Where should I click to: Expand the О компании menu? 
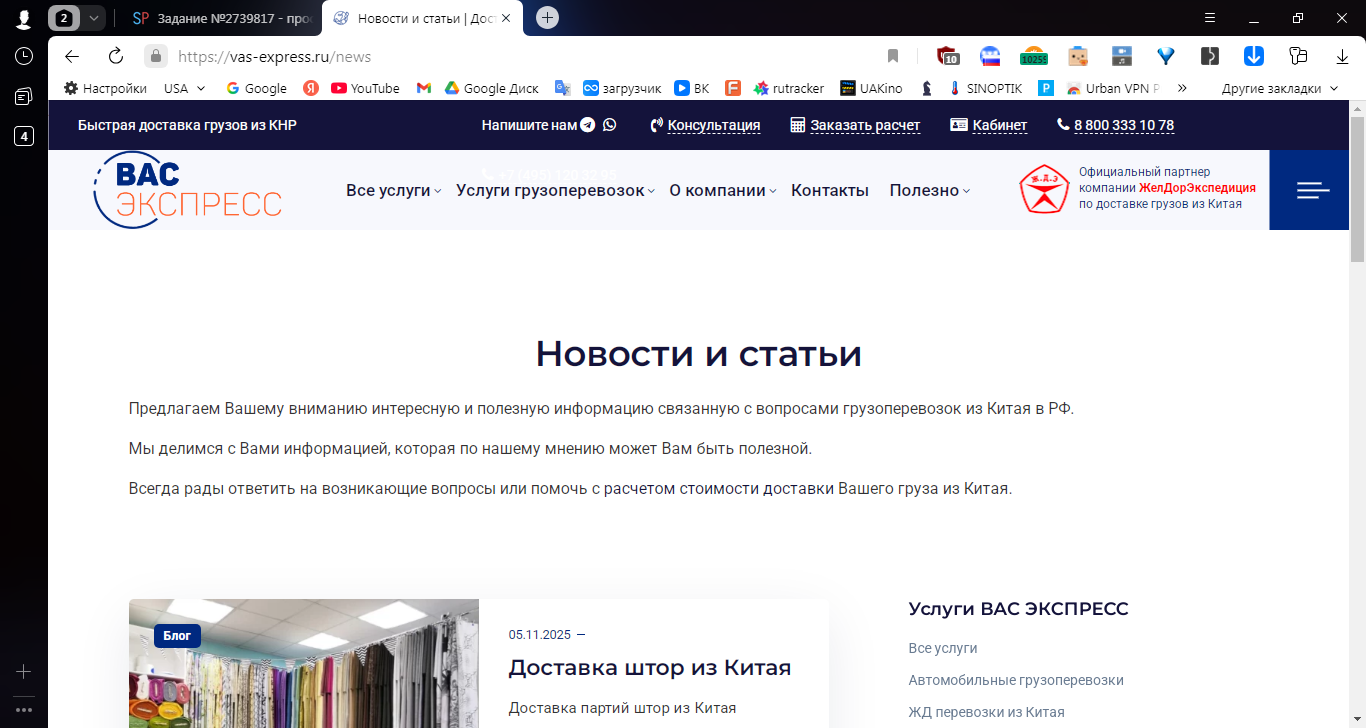[x=723, y=190]
